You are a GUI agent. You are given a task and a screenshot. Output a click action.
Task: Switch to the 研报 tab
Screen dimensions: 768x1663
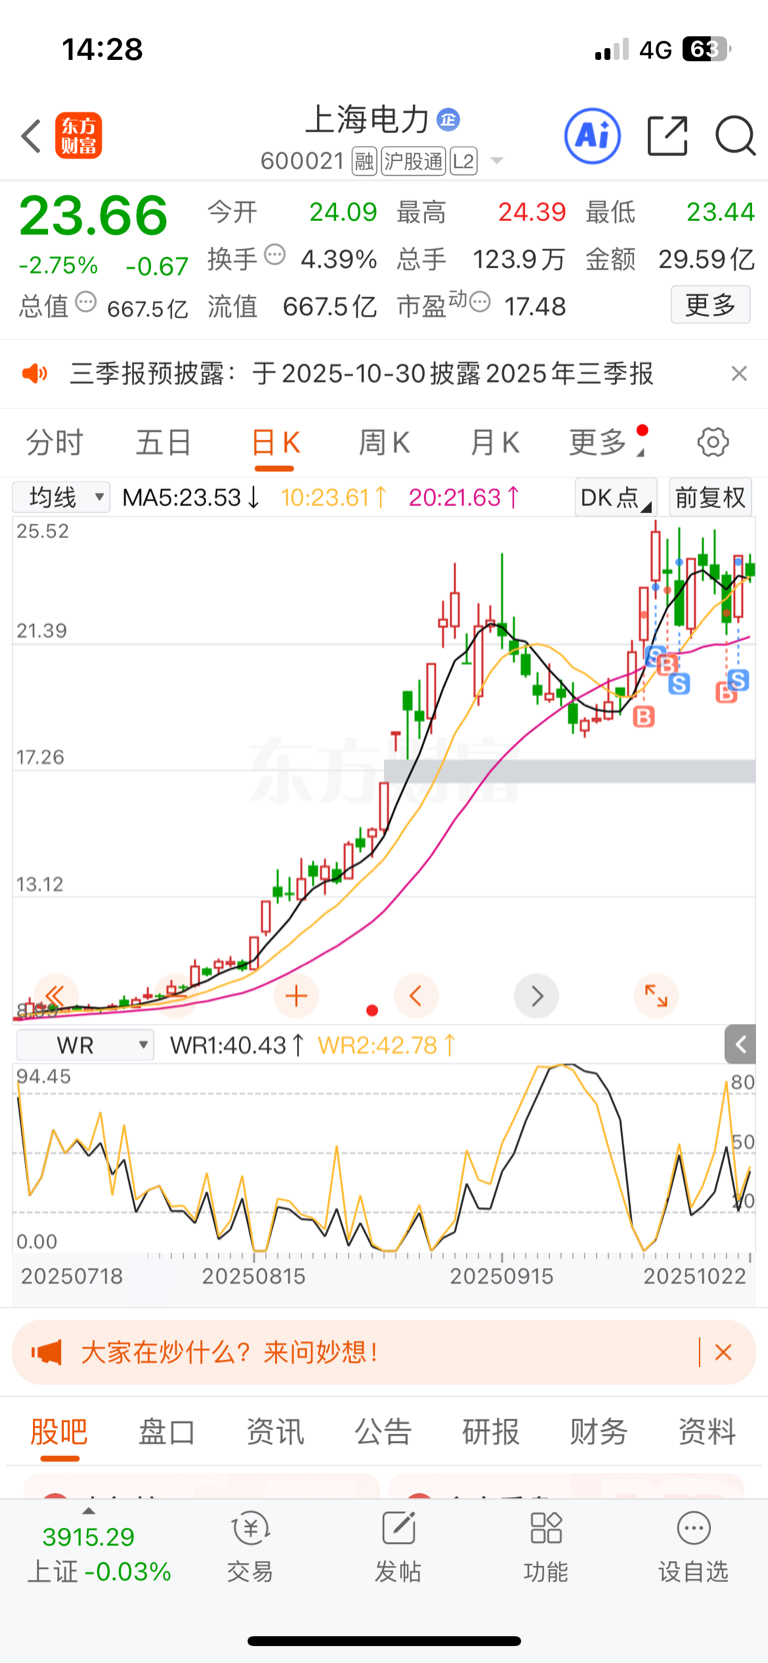coord(491,1432)
